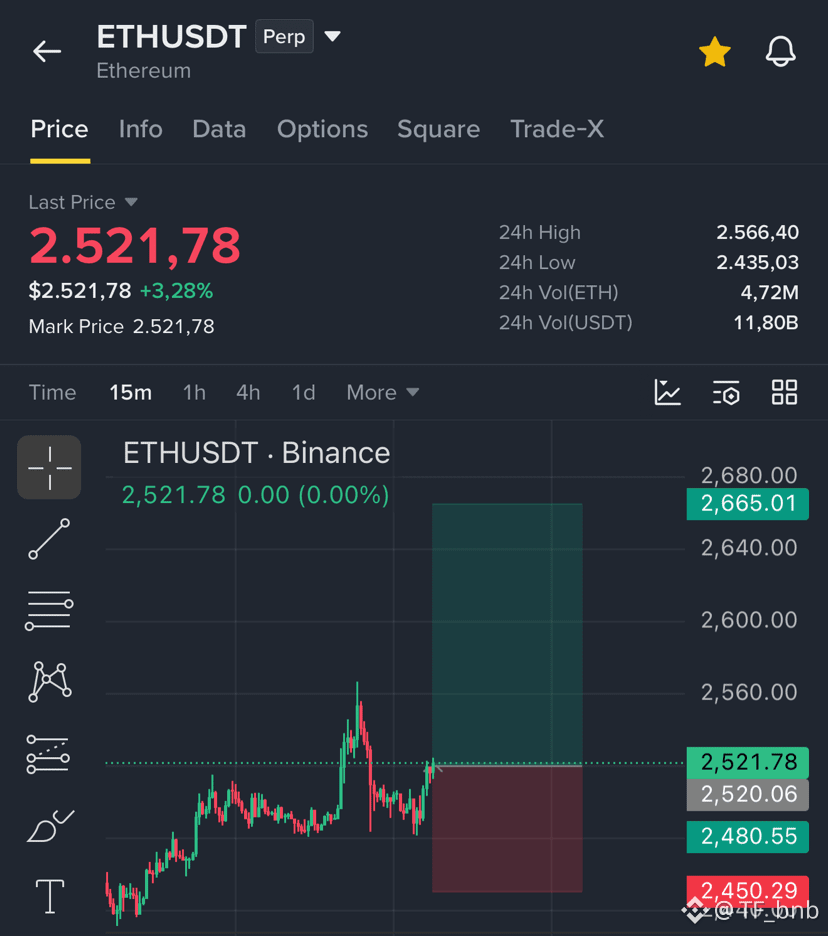
Task: Click the red stop-loss zone rectangle
Action: 507,829
